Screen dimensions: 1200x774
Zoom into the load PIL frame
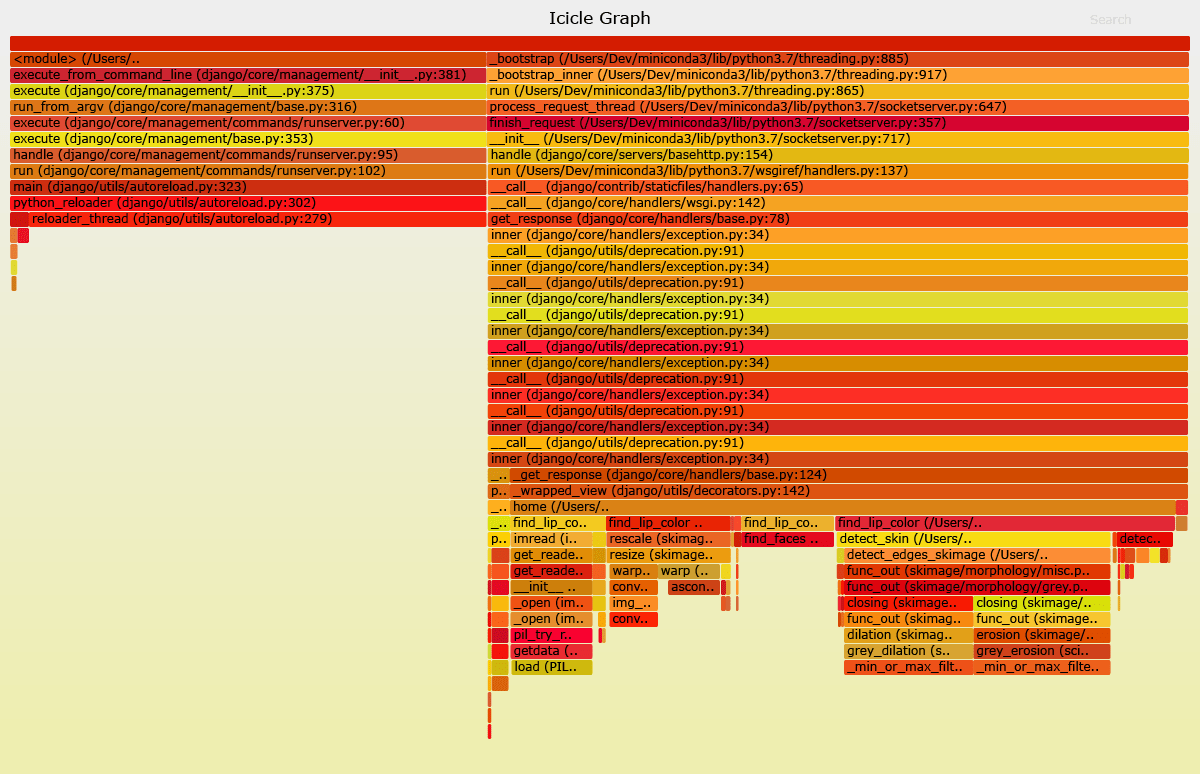(551, 667)
